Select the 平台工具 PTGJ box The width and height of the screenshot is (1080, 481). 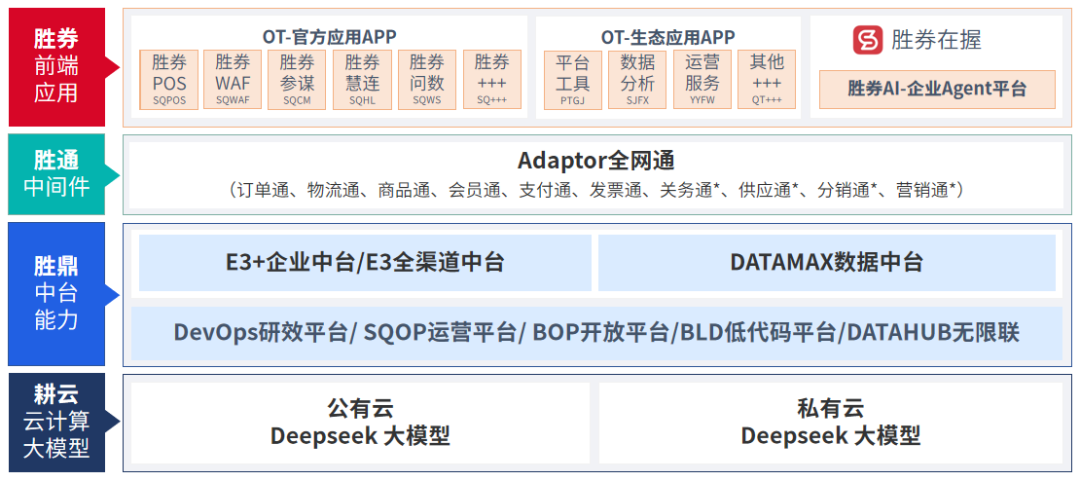572,80
